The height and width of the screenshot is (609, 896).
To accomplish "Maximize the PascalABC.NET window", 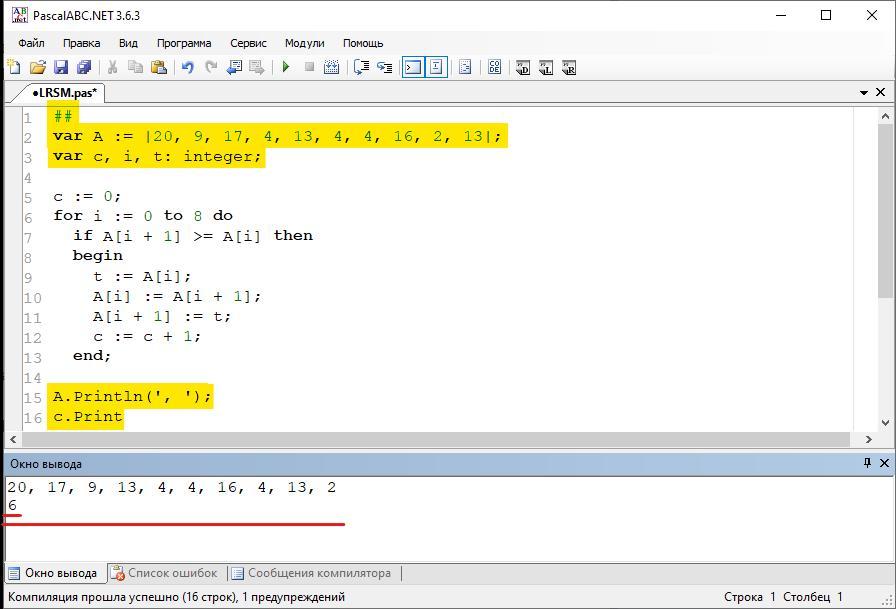I will coord(826,15).
